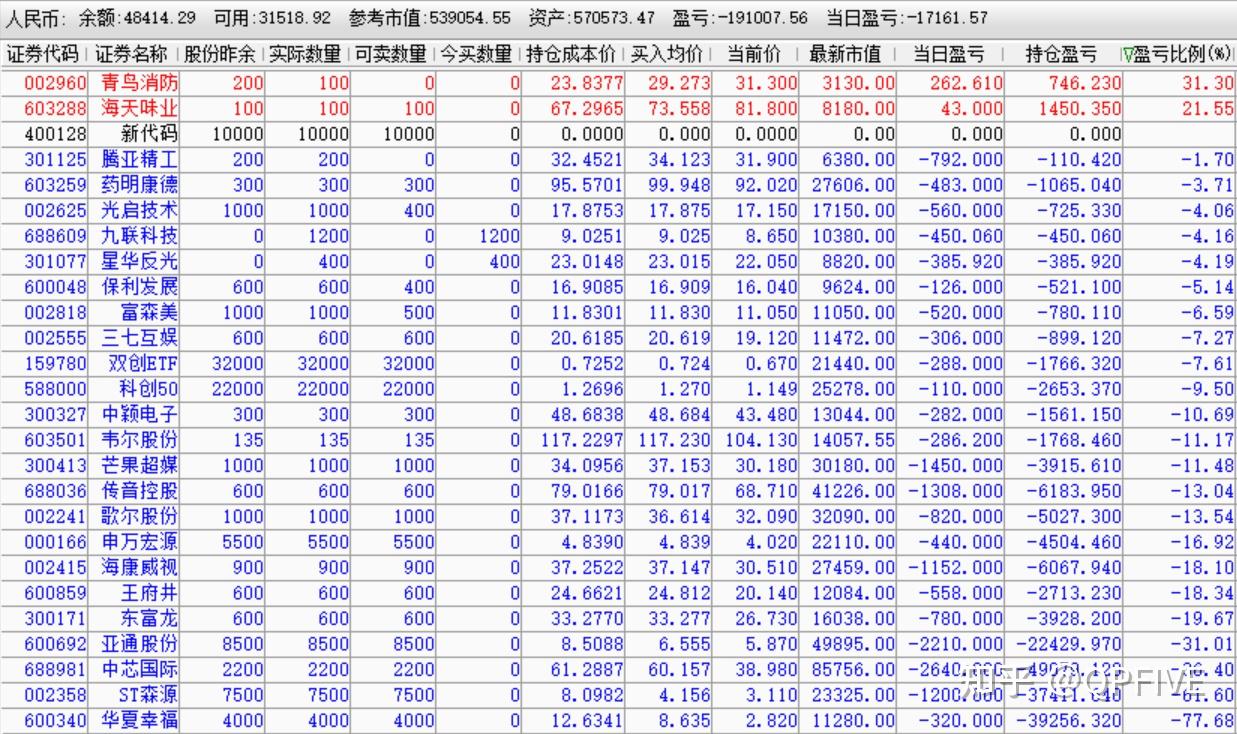1237x734 pixels.
Task: Click stock code 588000
Action: (x=56, y=389)
